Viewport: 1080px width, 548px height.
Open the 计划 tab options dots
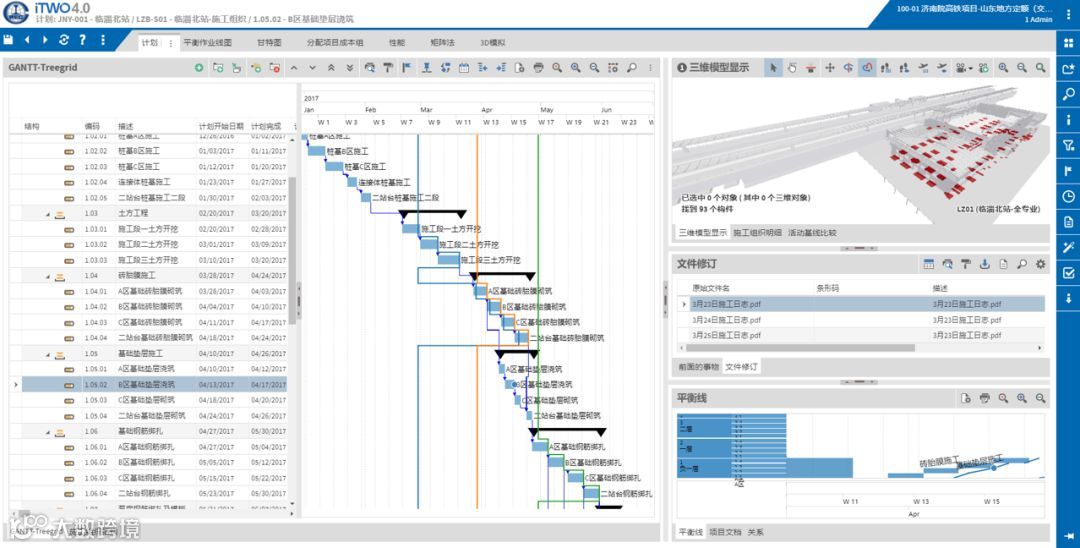tap(171, 43)
